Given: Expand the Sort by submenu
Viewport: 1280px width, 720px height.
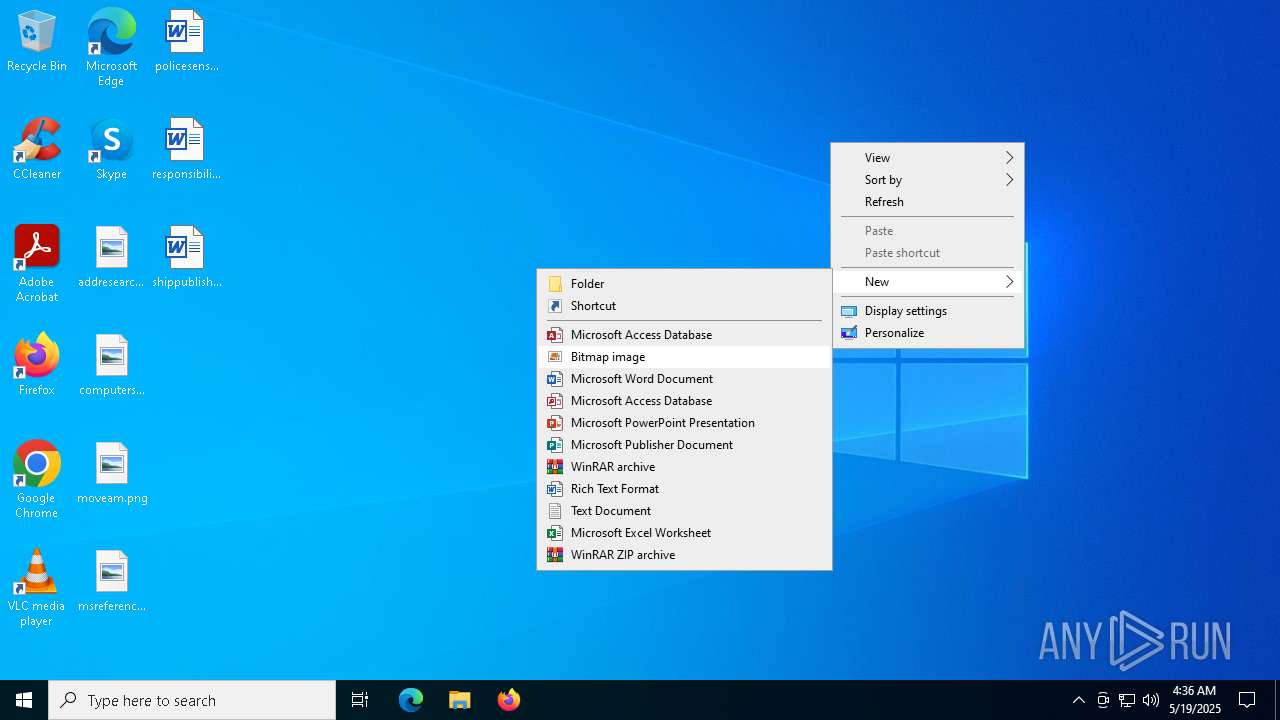Looking at the screenshot, I should coord(928,179).
